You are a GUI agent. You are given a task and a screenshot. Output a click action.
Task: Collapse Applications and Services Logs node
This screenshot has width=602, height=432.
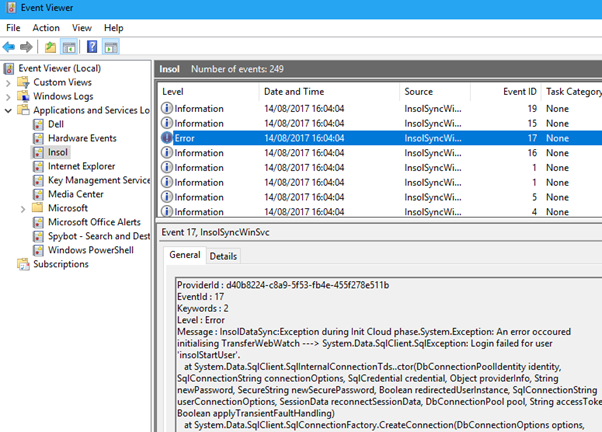9,110
